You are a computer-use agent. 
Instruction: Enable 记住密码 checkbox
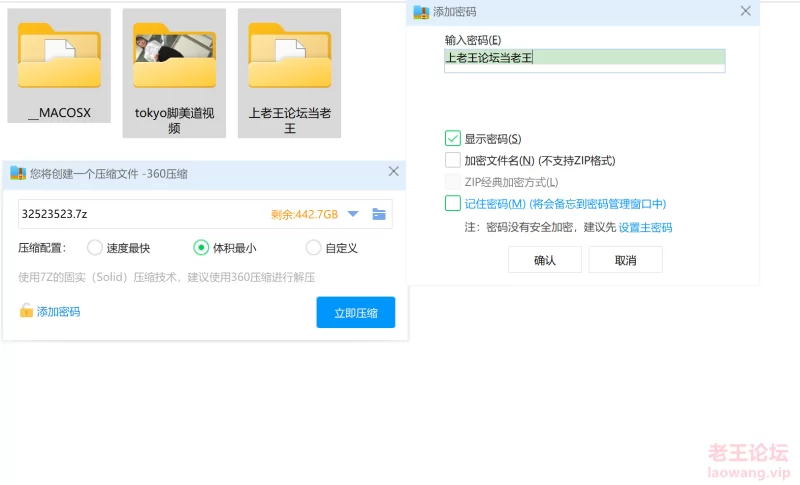point(453,203)
